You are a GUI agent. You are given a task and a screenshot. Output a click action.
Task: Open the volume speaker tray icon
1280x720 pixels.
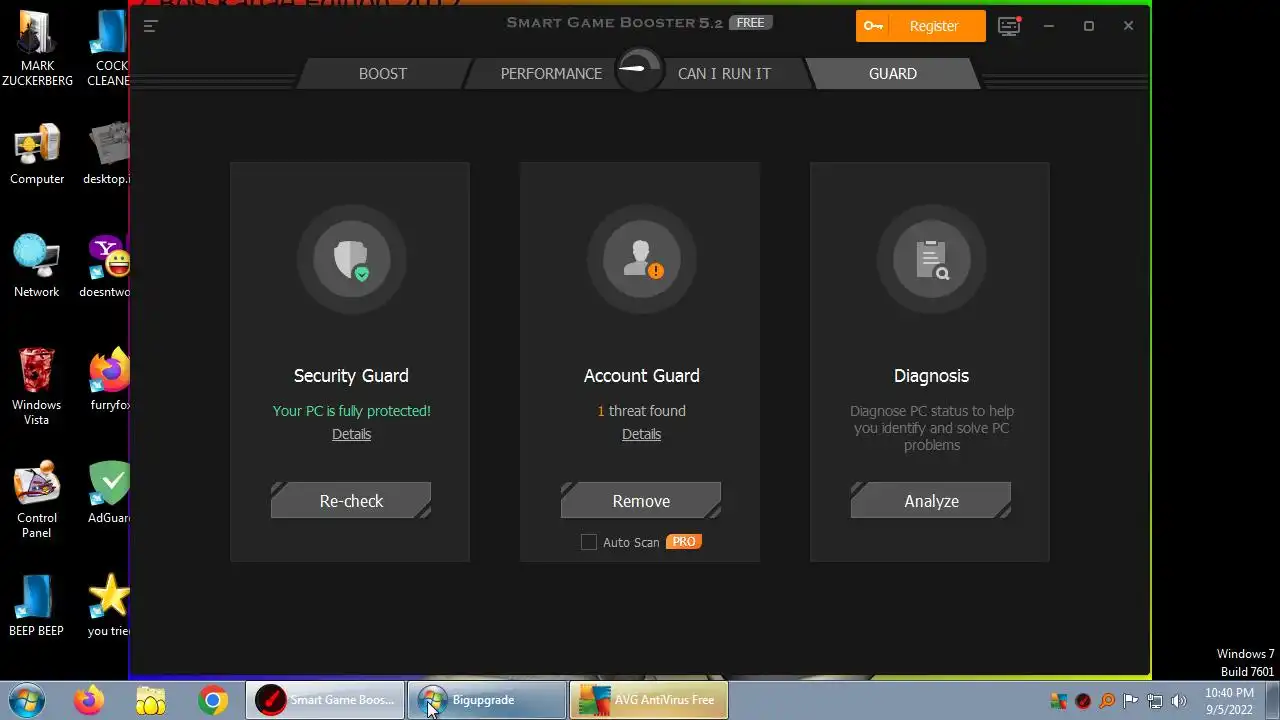tap(1178, 701)
